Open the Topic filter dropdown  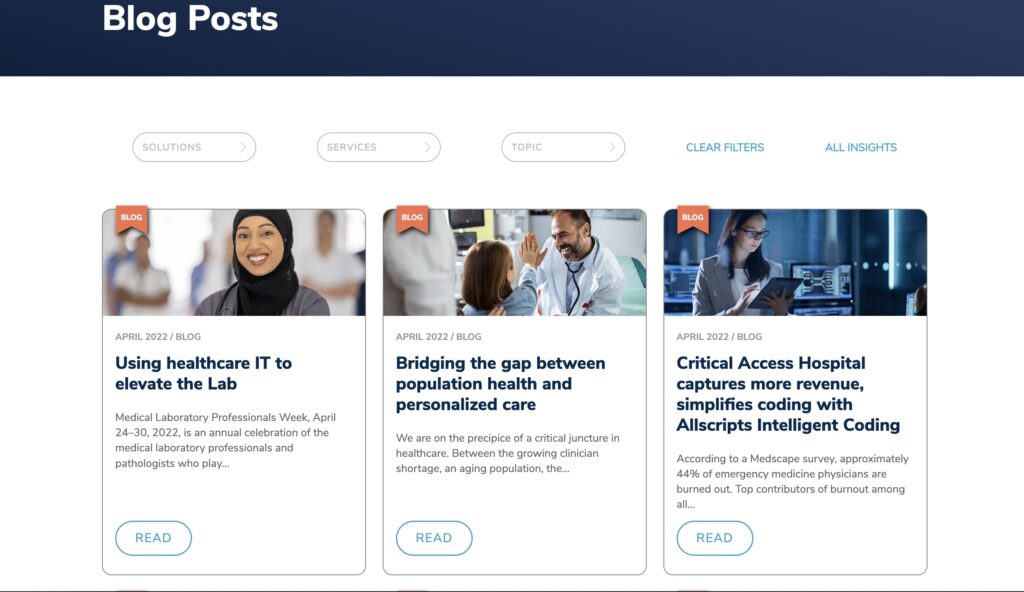[x=563, y=147]
